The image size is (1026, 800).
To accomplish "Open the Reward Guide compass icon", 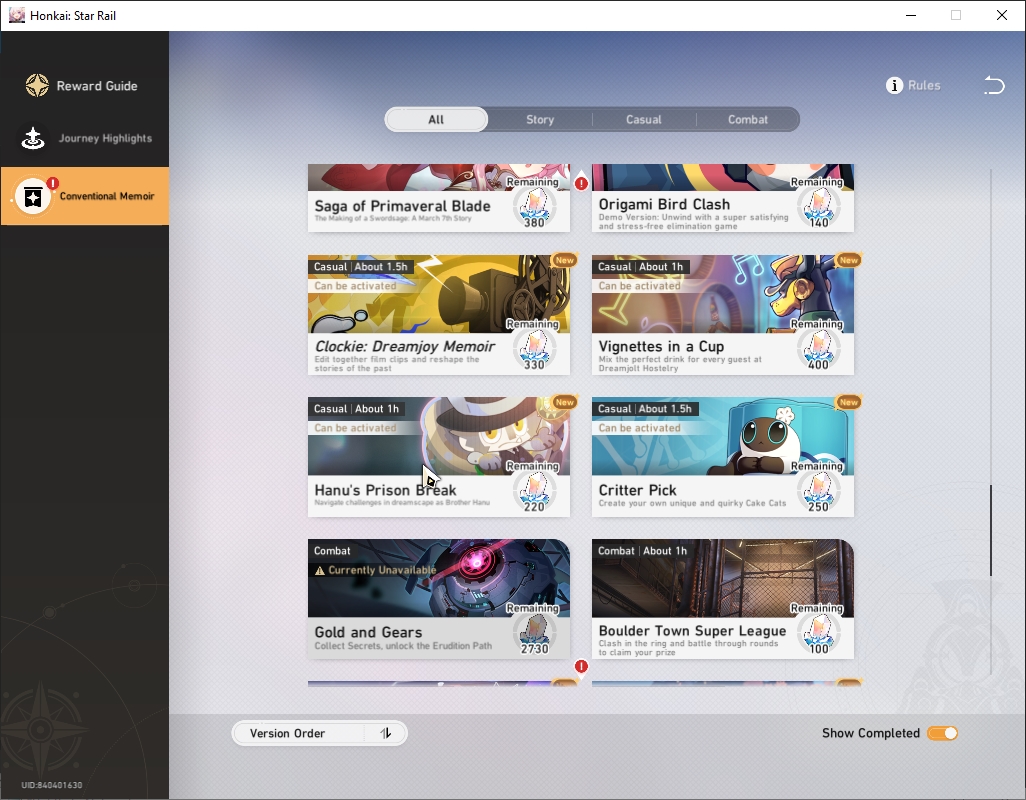I will 37,86.
